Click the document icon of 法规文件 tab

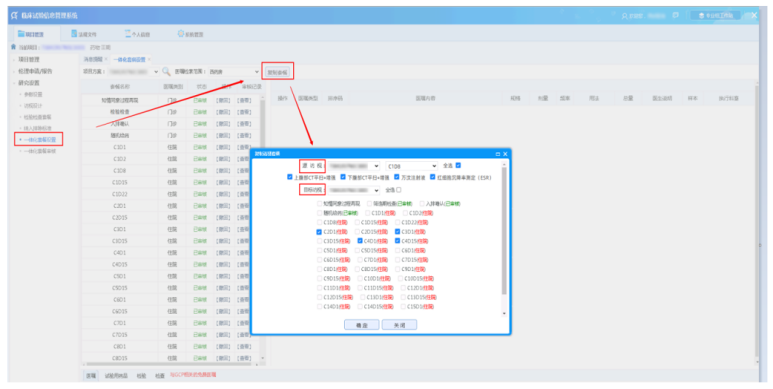(x=74, y=34)
